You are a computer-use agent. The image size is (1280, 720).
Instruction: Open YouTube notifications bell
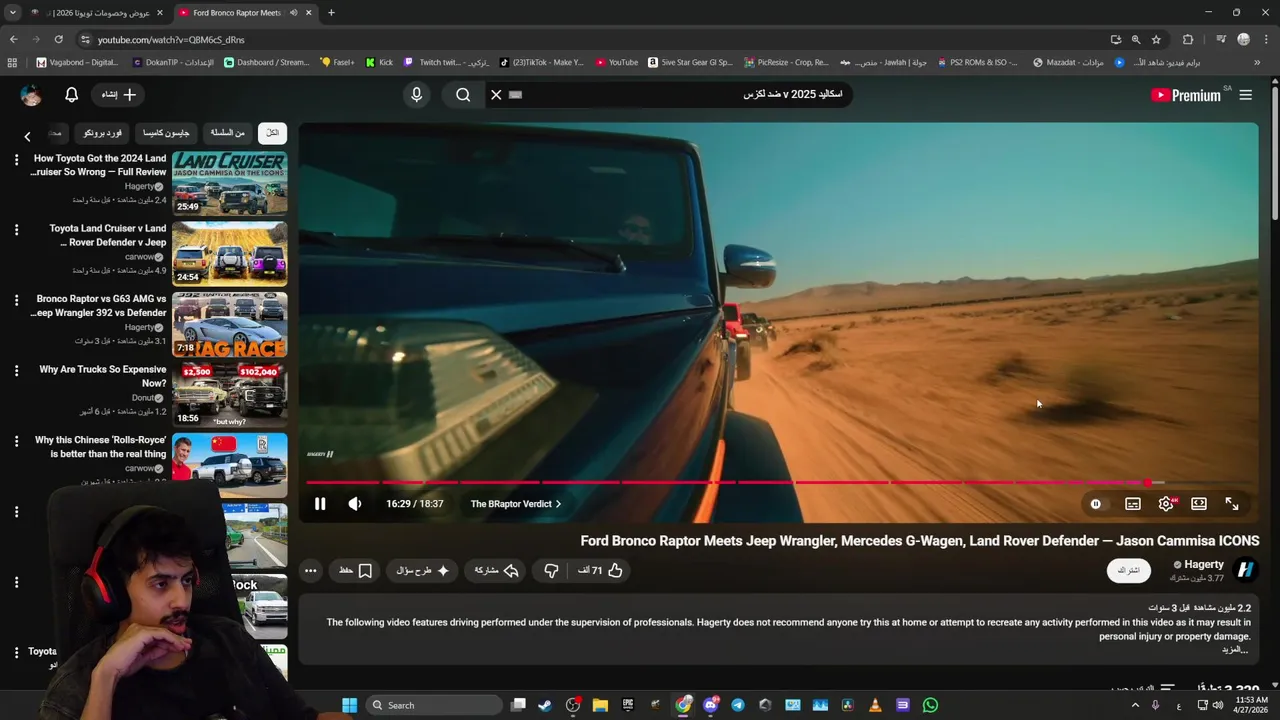click(71, 94)
